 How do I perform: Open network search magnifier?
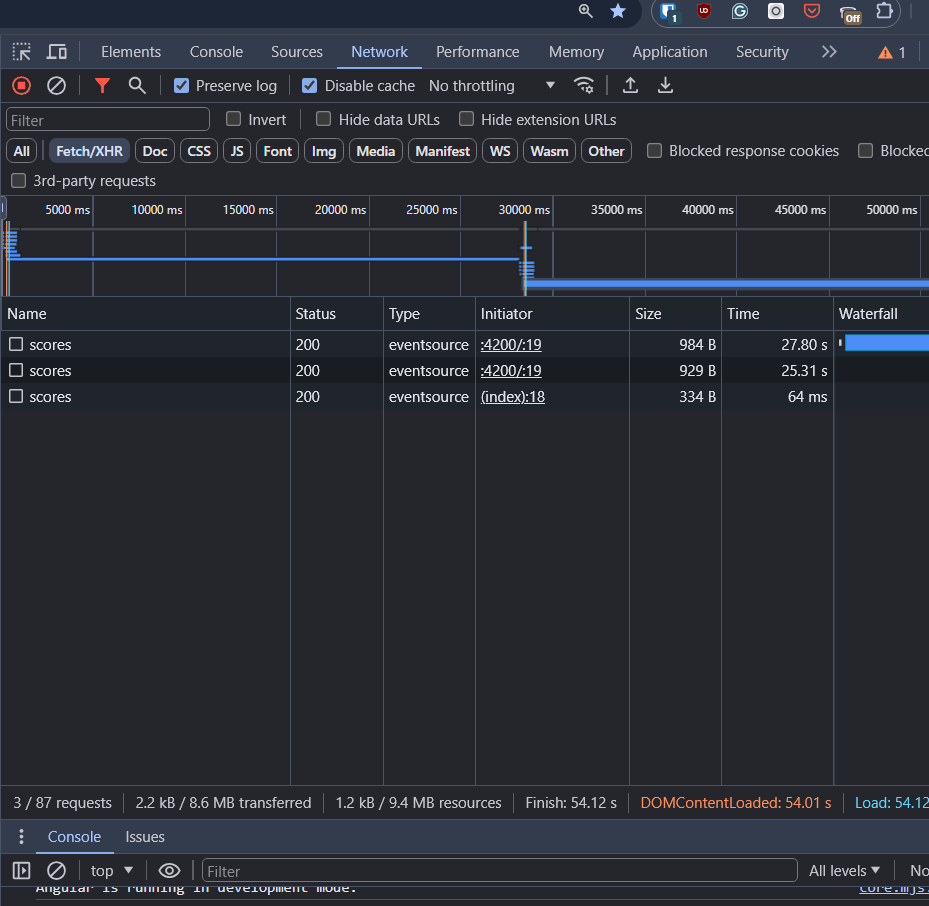(x=137, y=86)
